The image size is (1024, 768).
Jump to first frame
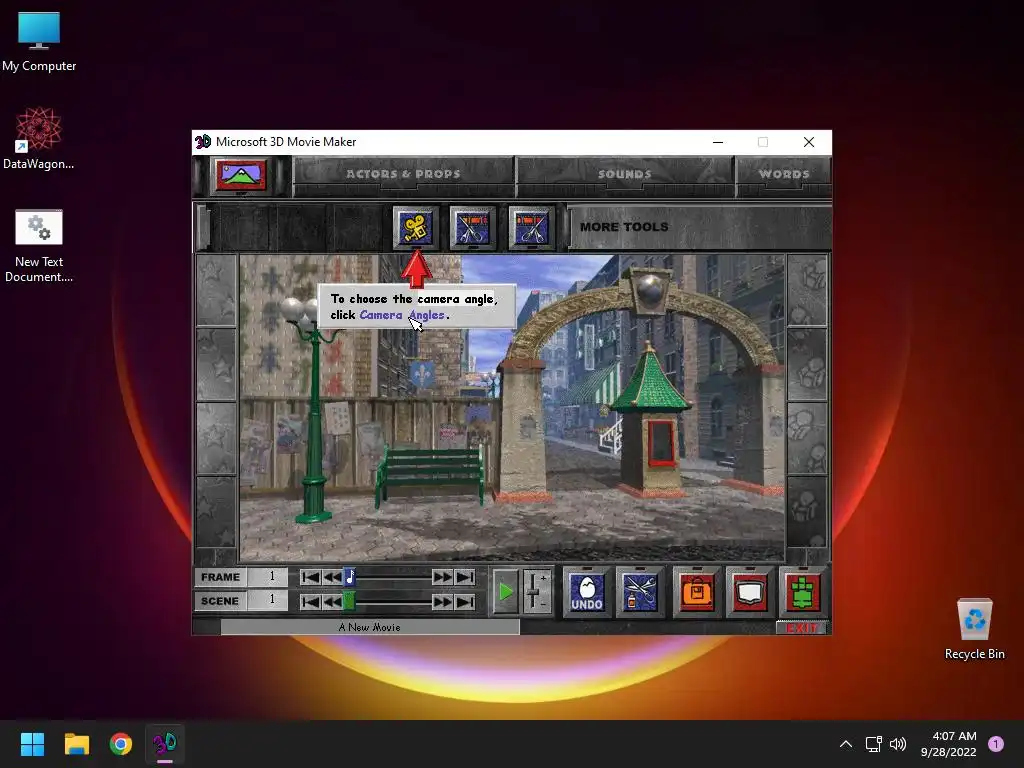point(310,577)
